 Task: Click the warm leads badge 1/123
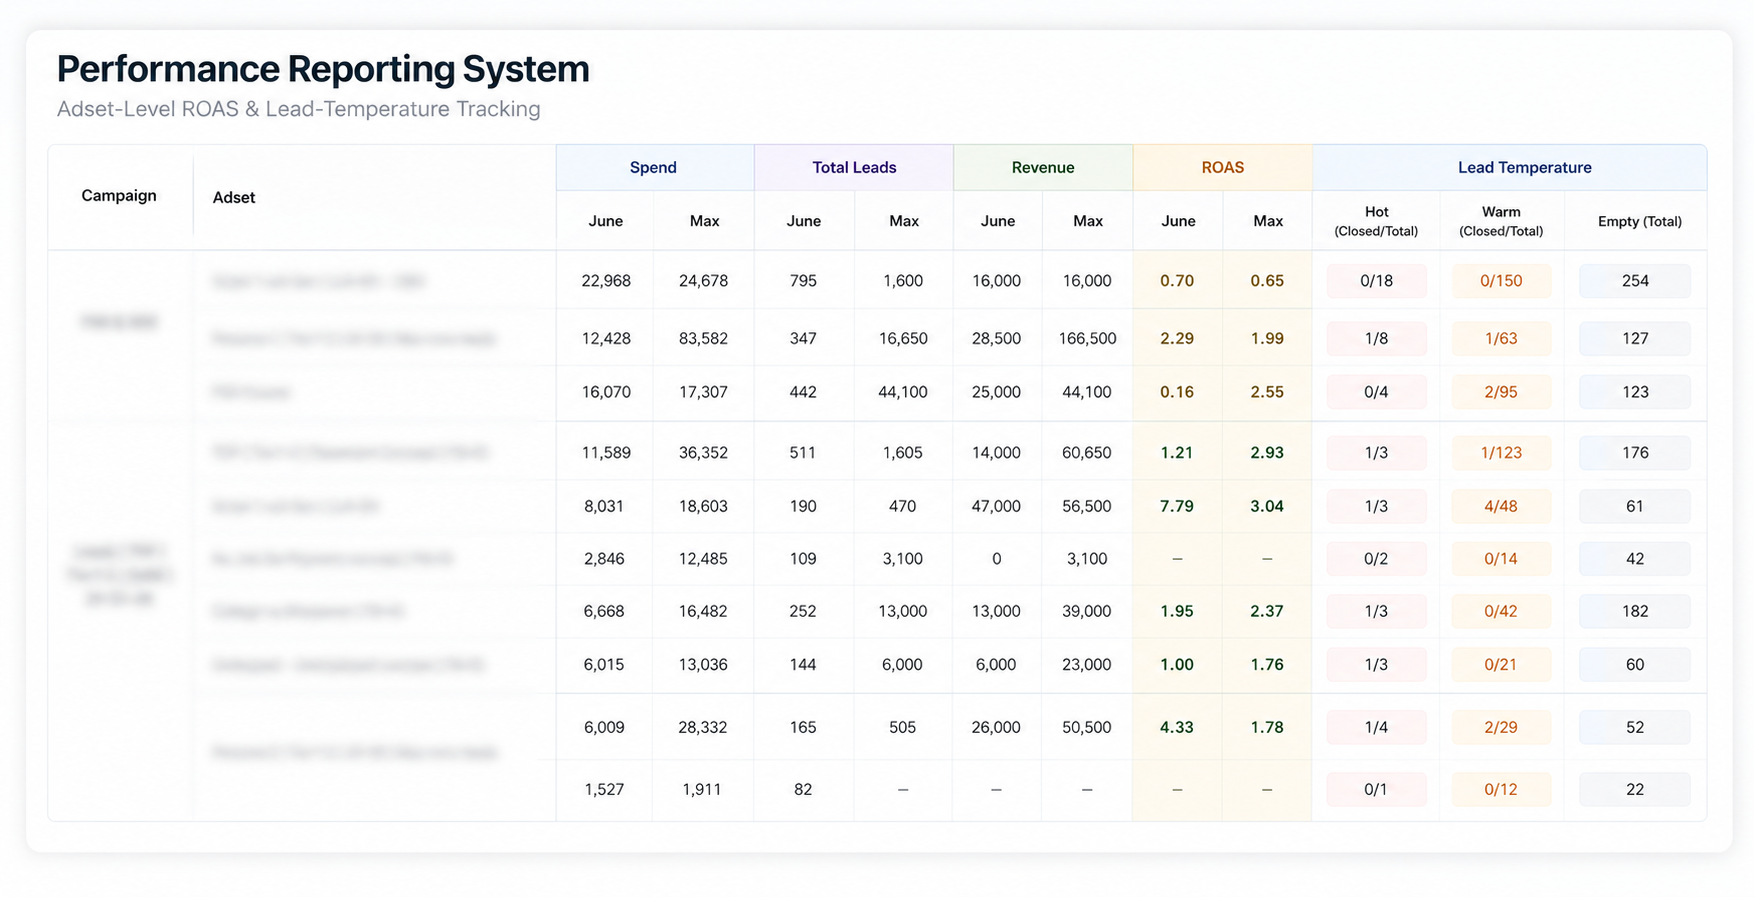pyautogui.click(x=1502, y=453)
